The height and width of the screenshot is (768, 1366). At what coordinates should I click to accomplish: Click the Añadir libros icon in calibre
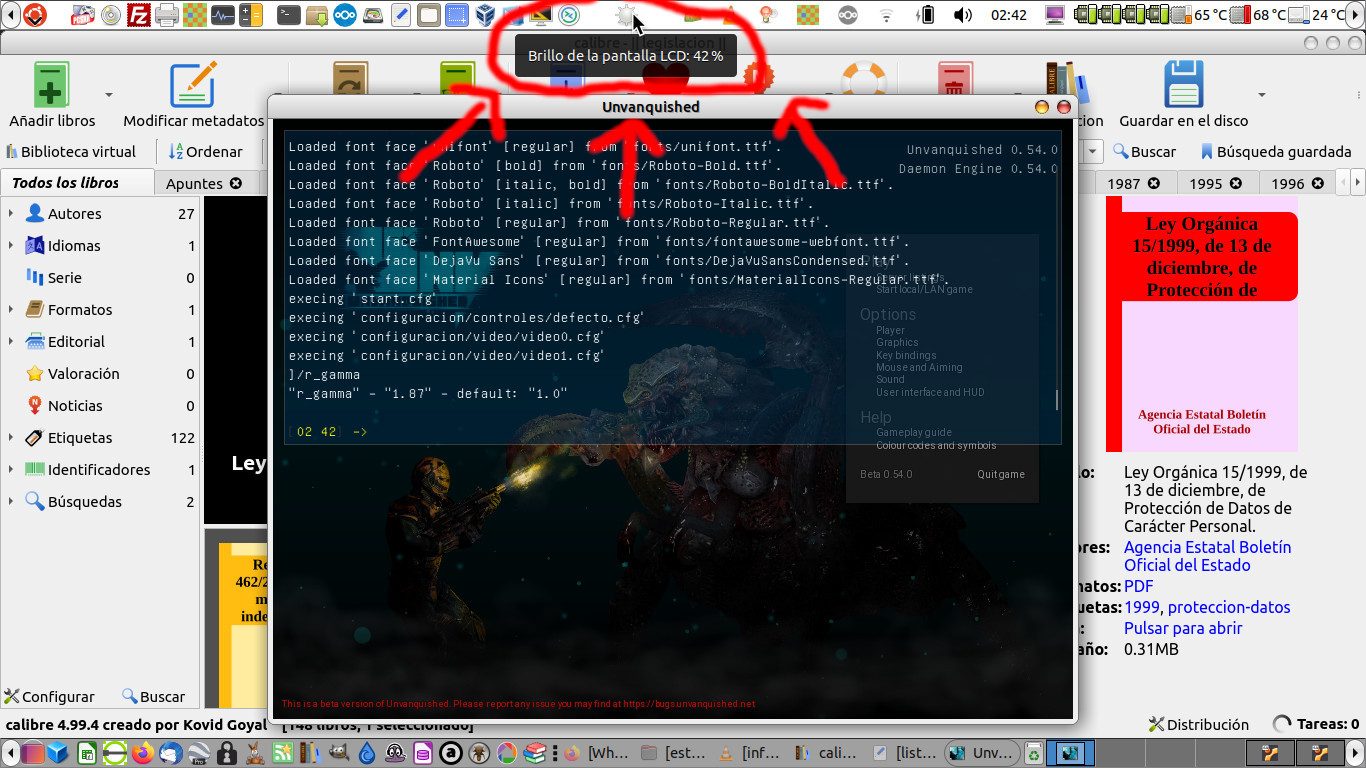[x=52, y=85]
